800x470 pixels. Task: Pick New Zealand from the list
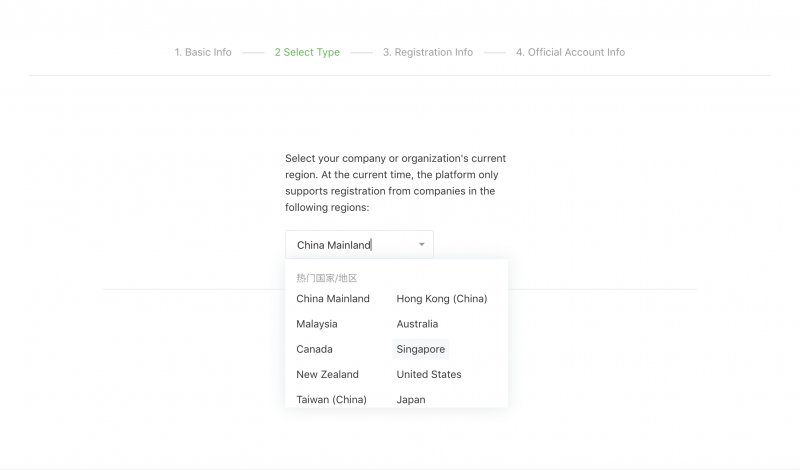pyautogui.click(x=328, y=374)
